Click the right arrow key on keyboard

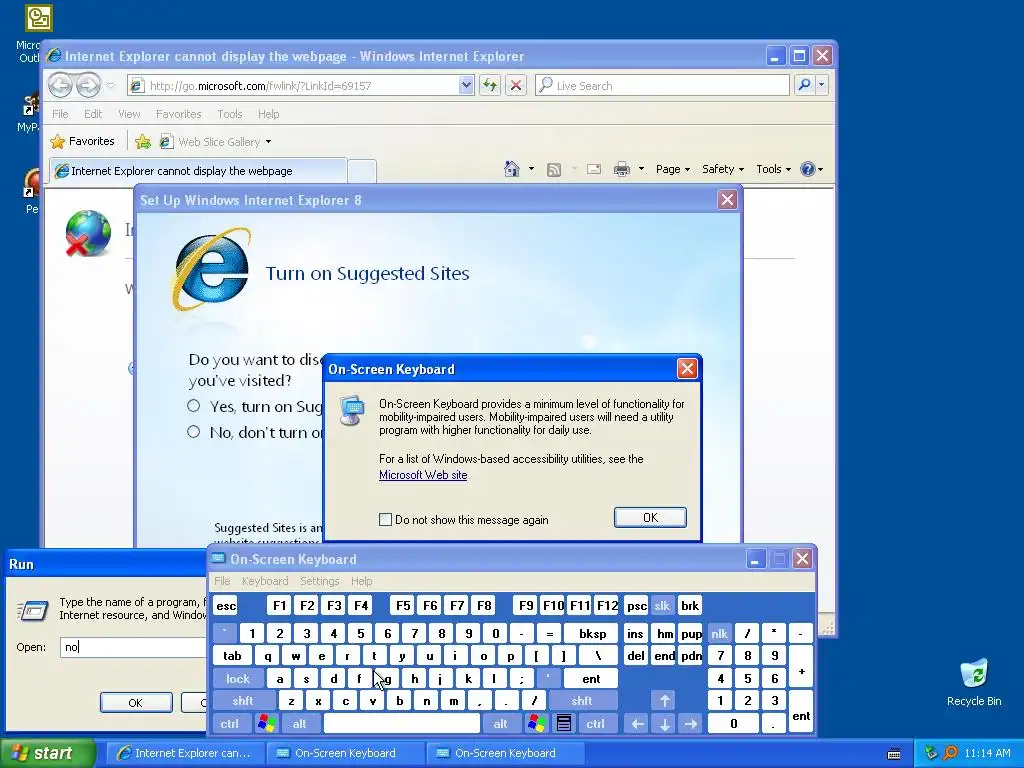click(x=691, y=724)
